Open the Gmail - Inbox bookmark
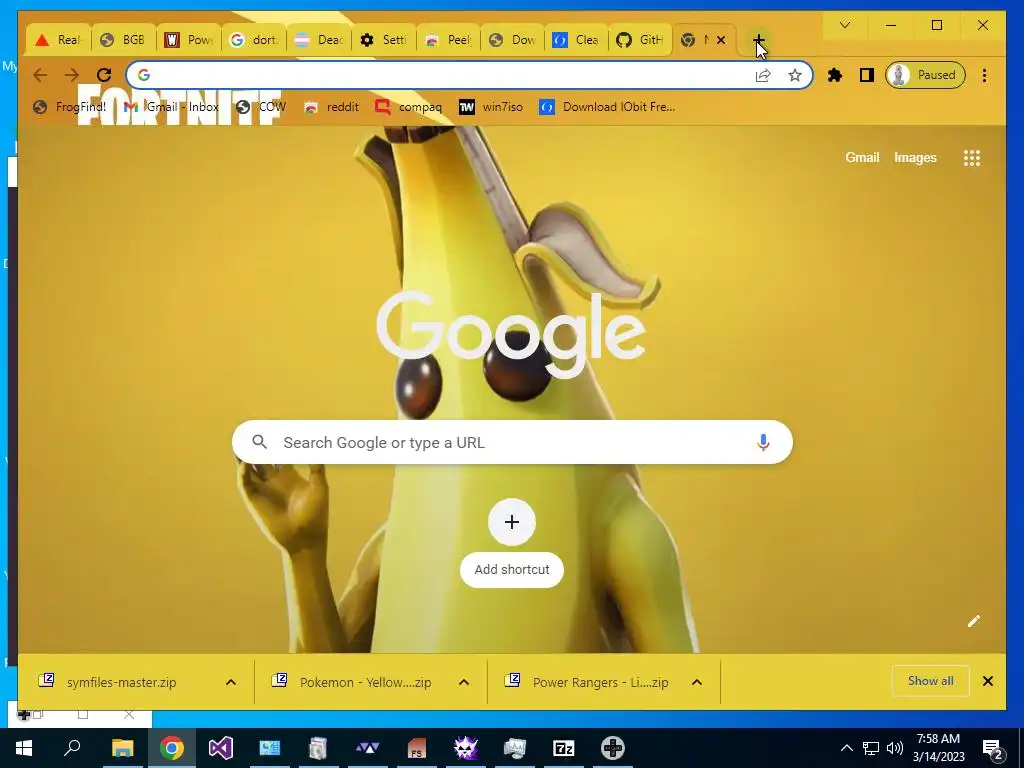1024x768 pixels. pos(171,107)
